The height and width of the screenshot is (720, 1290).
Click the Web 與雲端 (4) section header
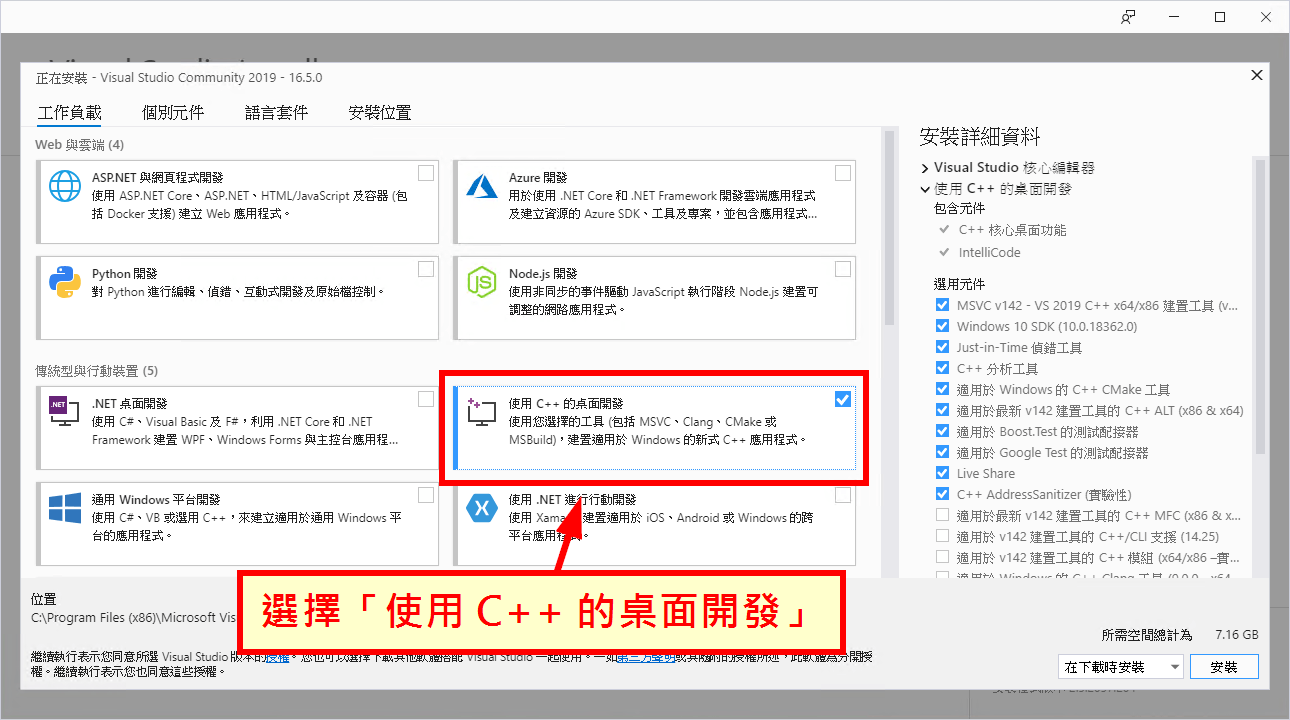tap(80, 145)
